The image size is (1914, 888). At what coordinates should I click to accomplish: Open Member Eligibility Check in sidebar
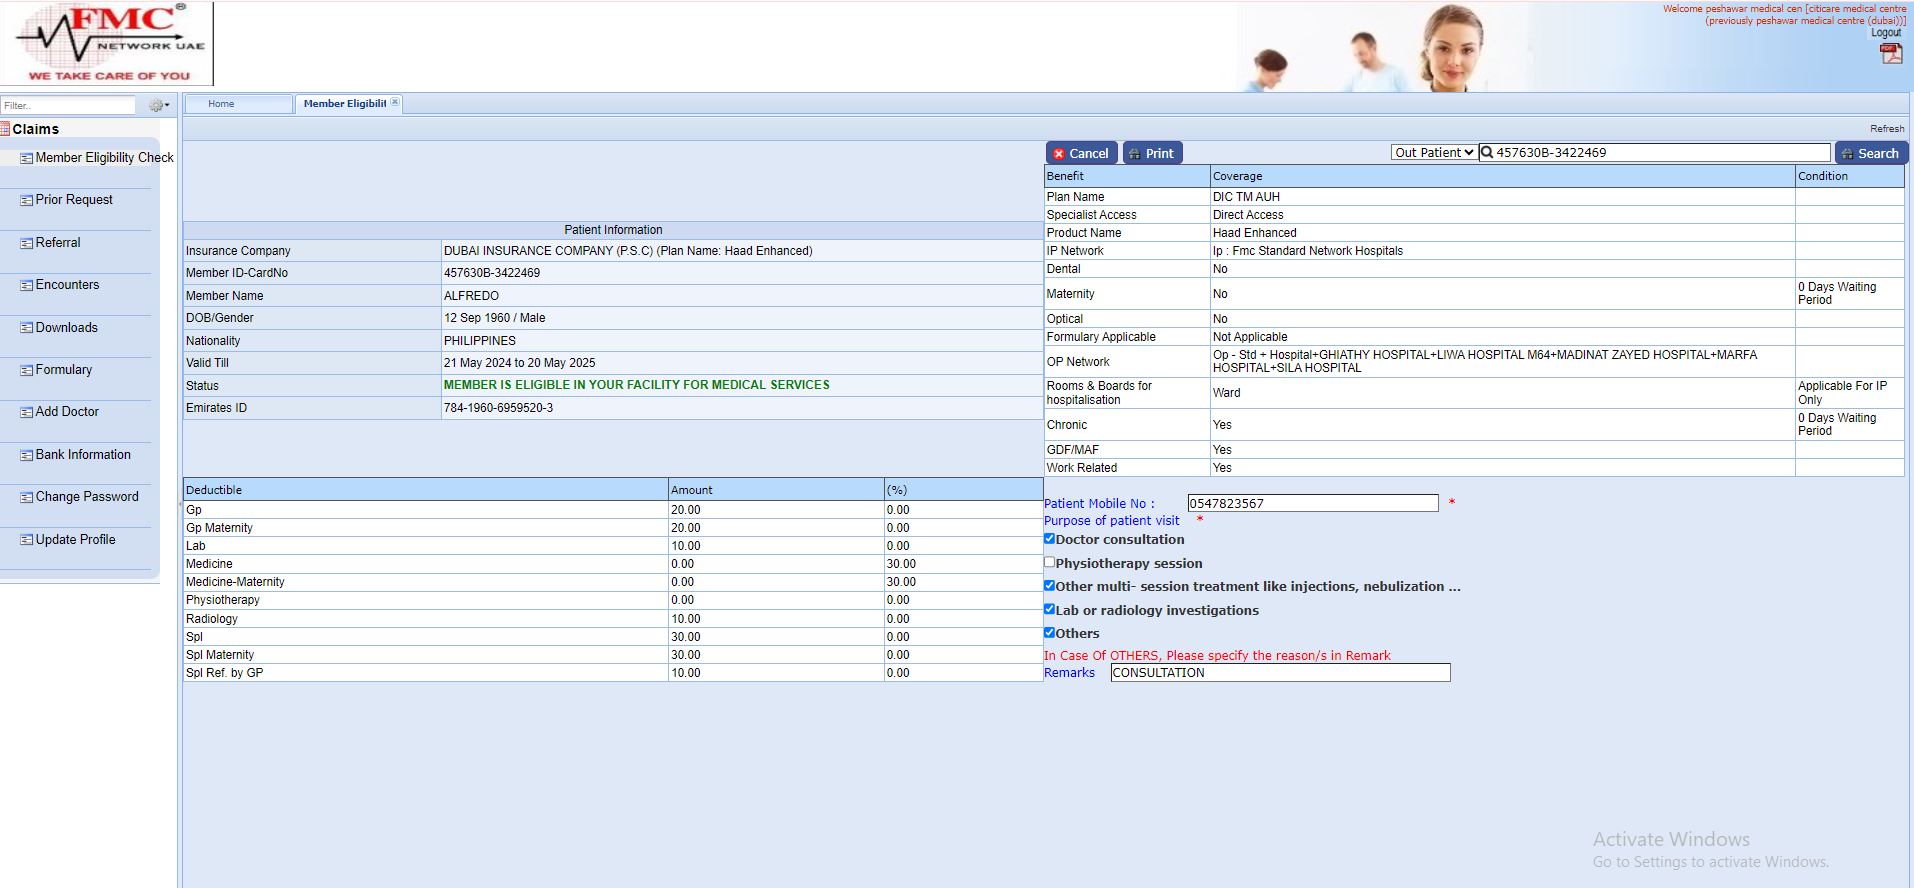[x=104, y=158]
